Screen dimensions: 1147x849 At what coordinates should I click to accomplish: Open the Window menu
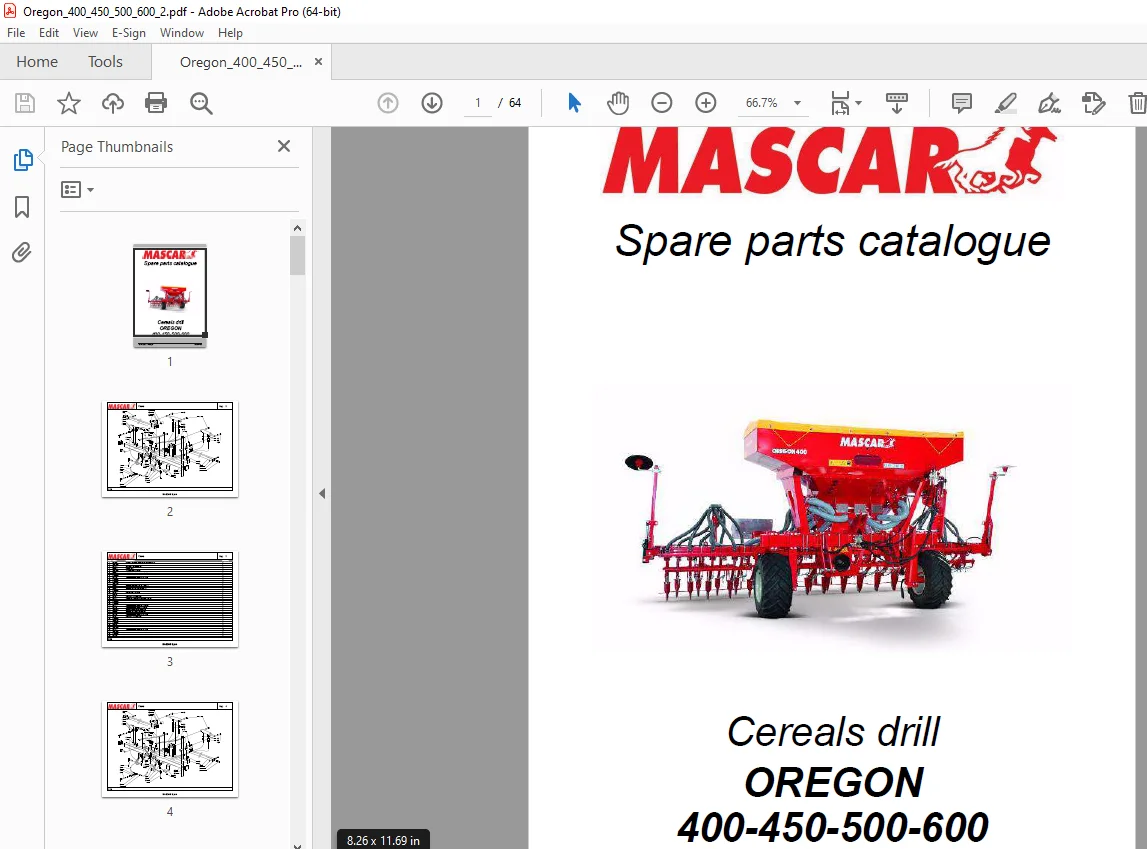pos(181,33)
